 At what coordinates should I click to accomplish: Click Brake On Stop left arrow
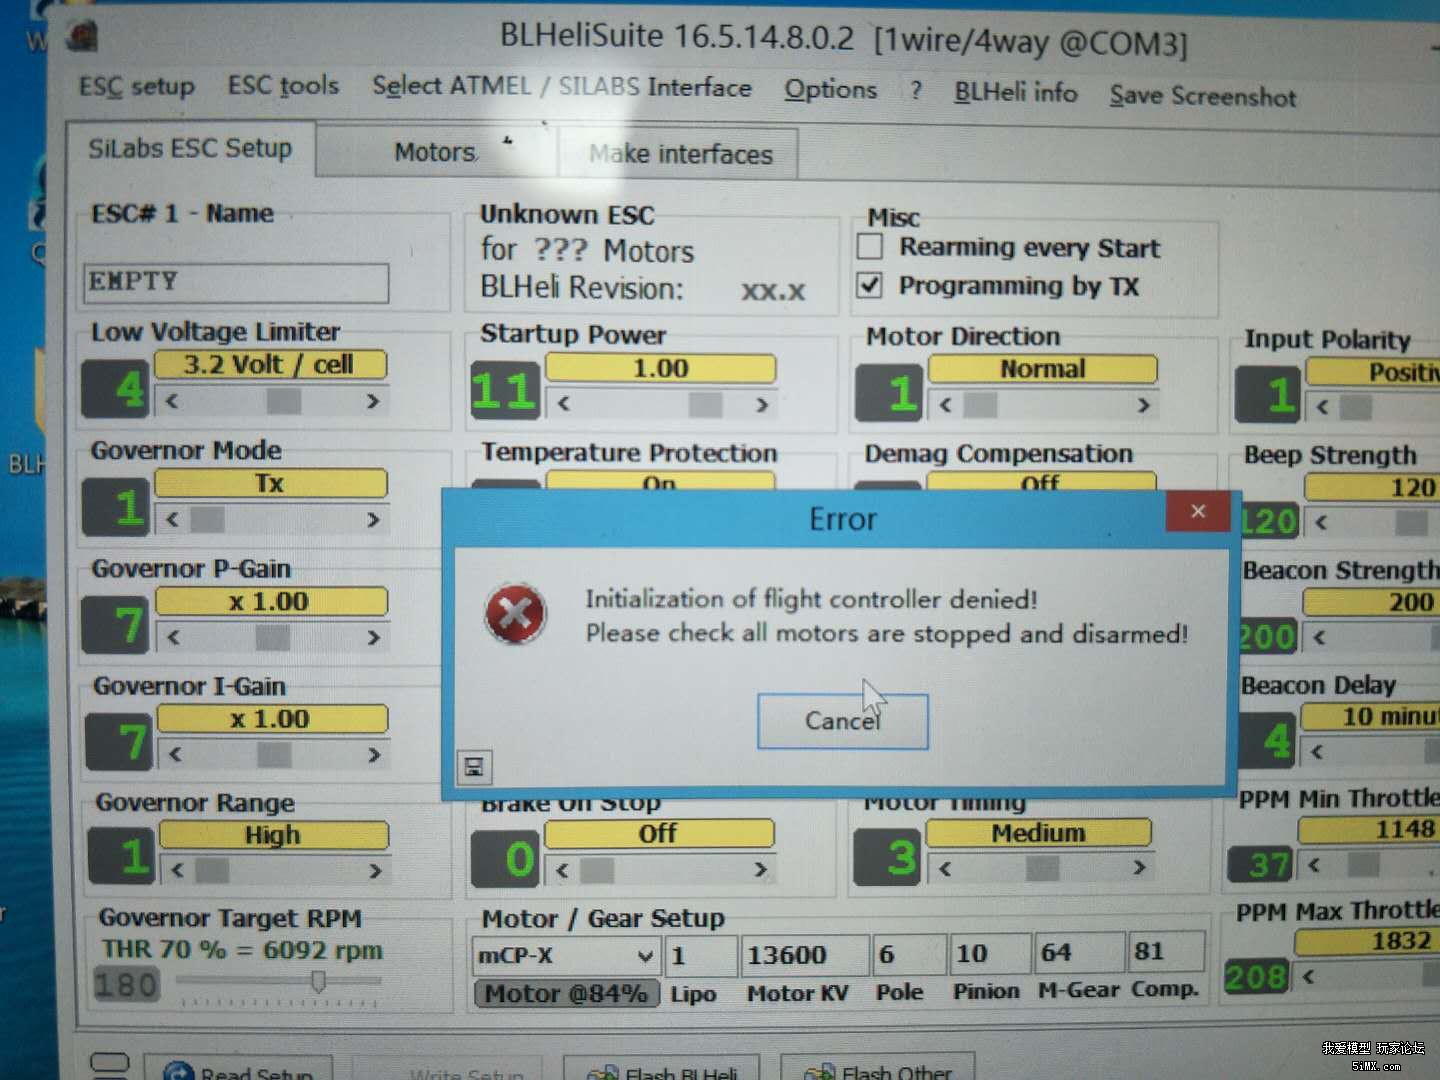click(562, 869)
